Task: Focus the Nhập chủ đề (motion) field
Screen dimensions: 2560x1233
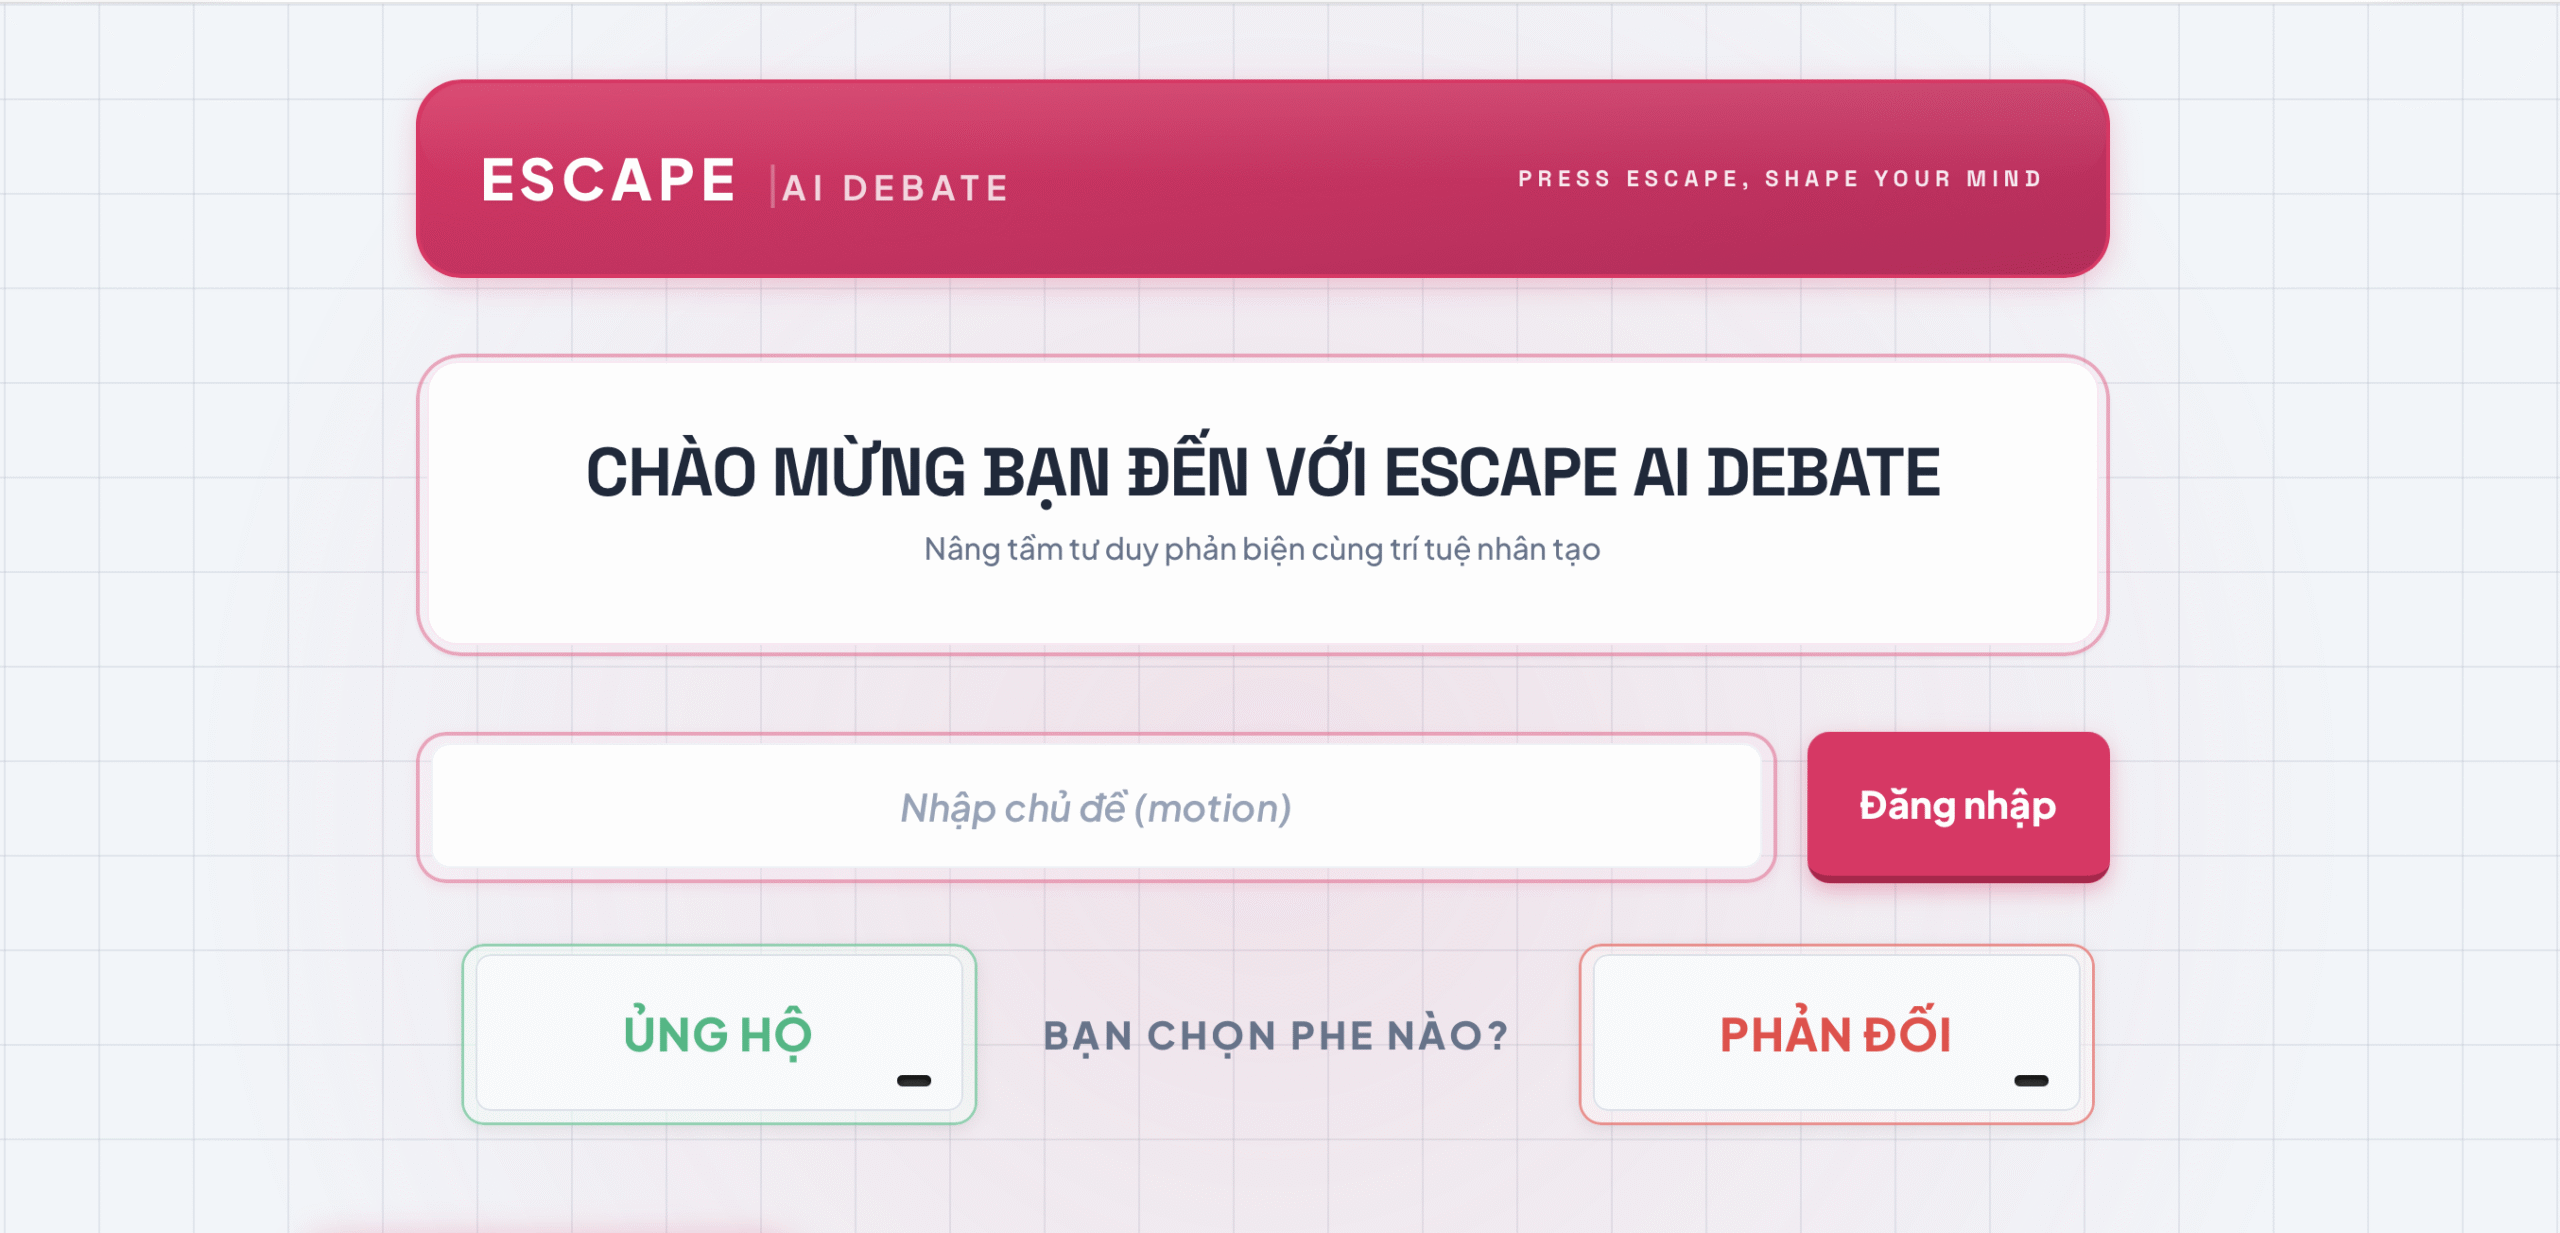Action: click(1095, 807)
